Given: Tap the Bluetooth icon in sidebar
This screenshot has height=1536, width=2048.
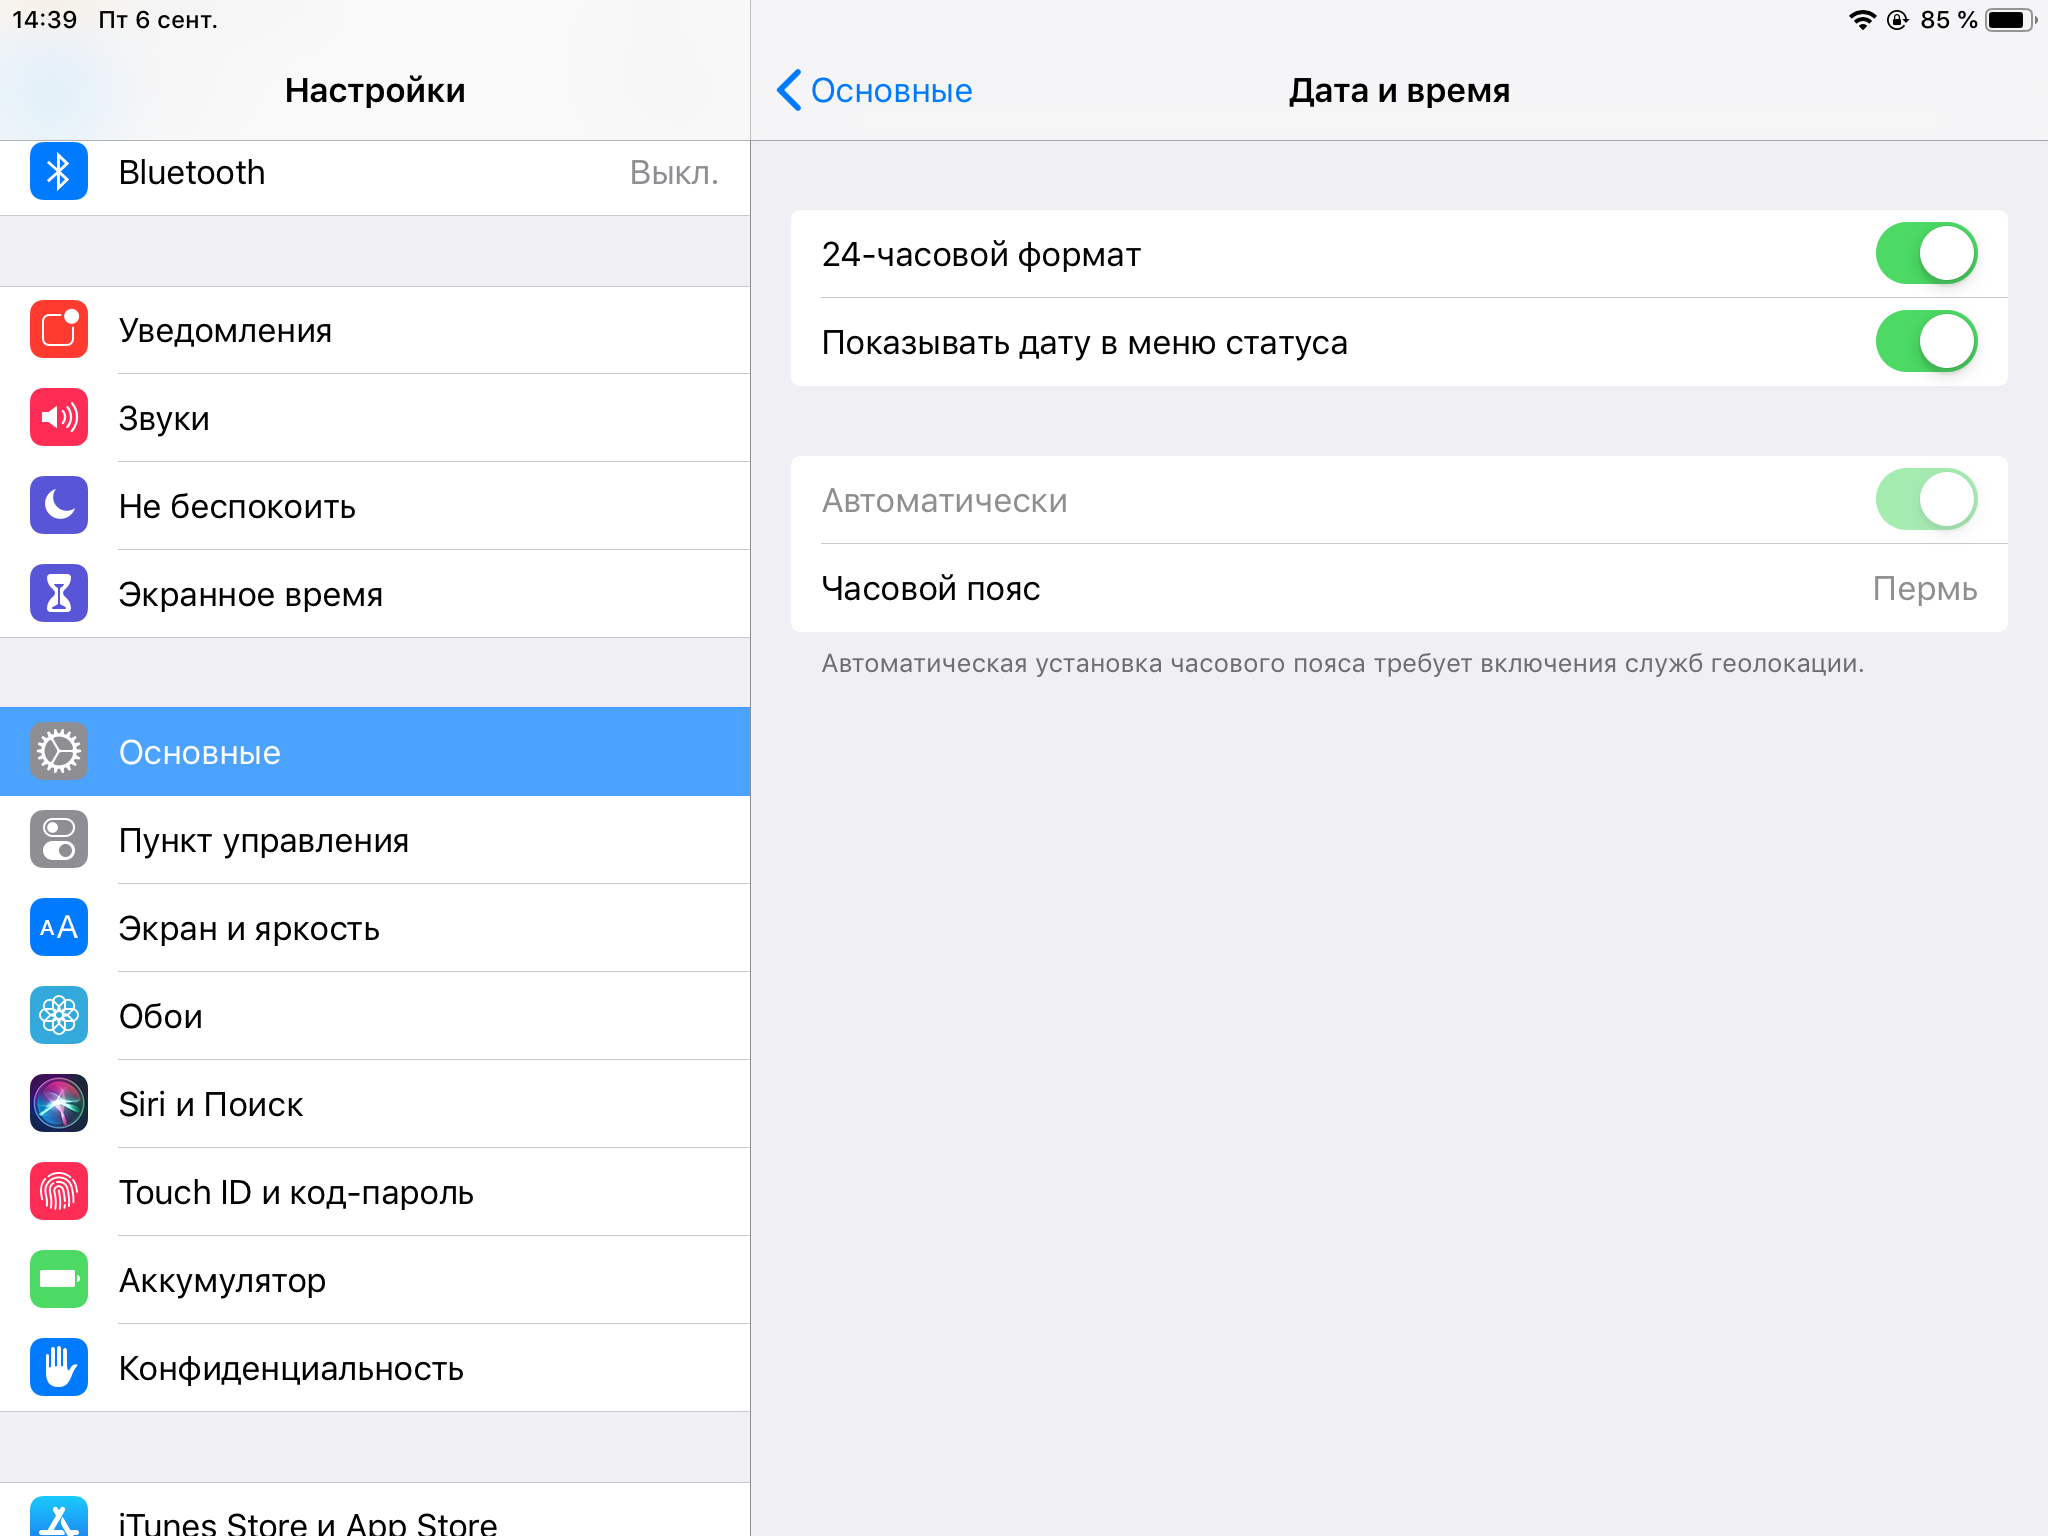Looking at the screenshot, I should (59, 172).
